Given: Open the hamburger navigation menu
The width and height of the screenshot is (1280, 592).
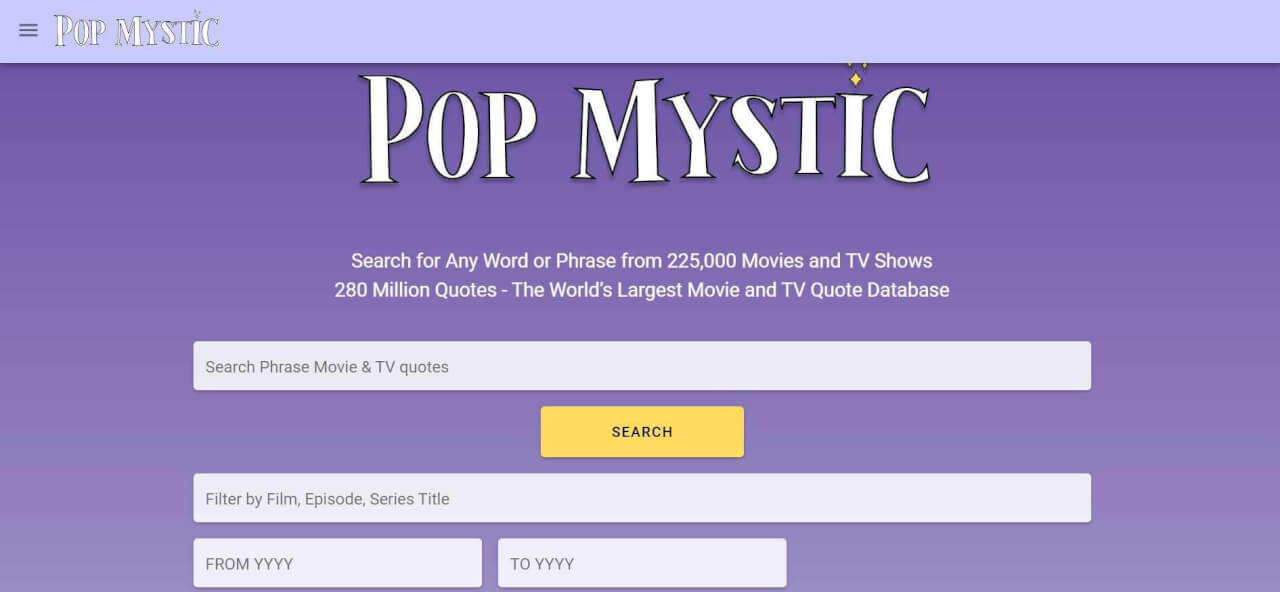Looking at the screenshot, I should point(28,30).
